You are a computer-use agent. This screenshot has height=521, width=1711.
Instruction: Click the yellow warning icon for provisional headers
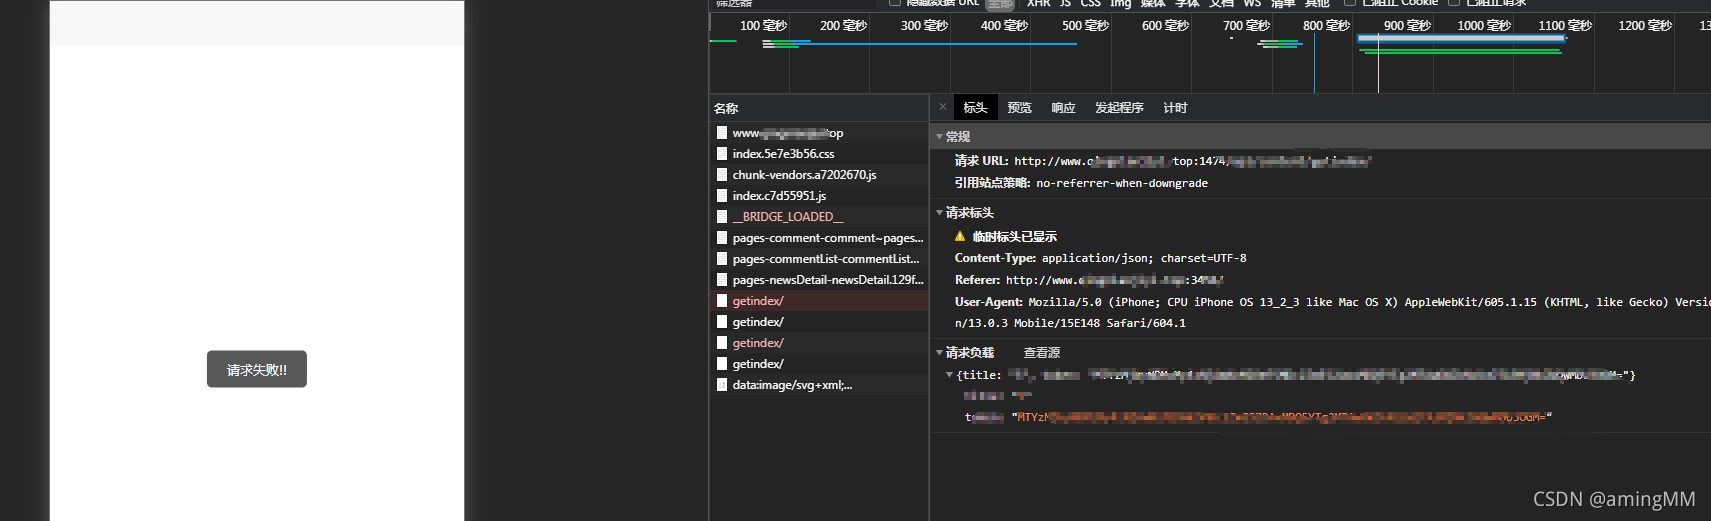[960, 237]
